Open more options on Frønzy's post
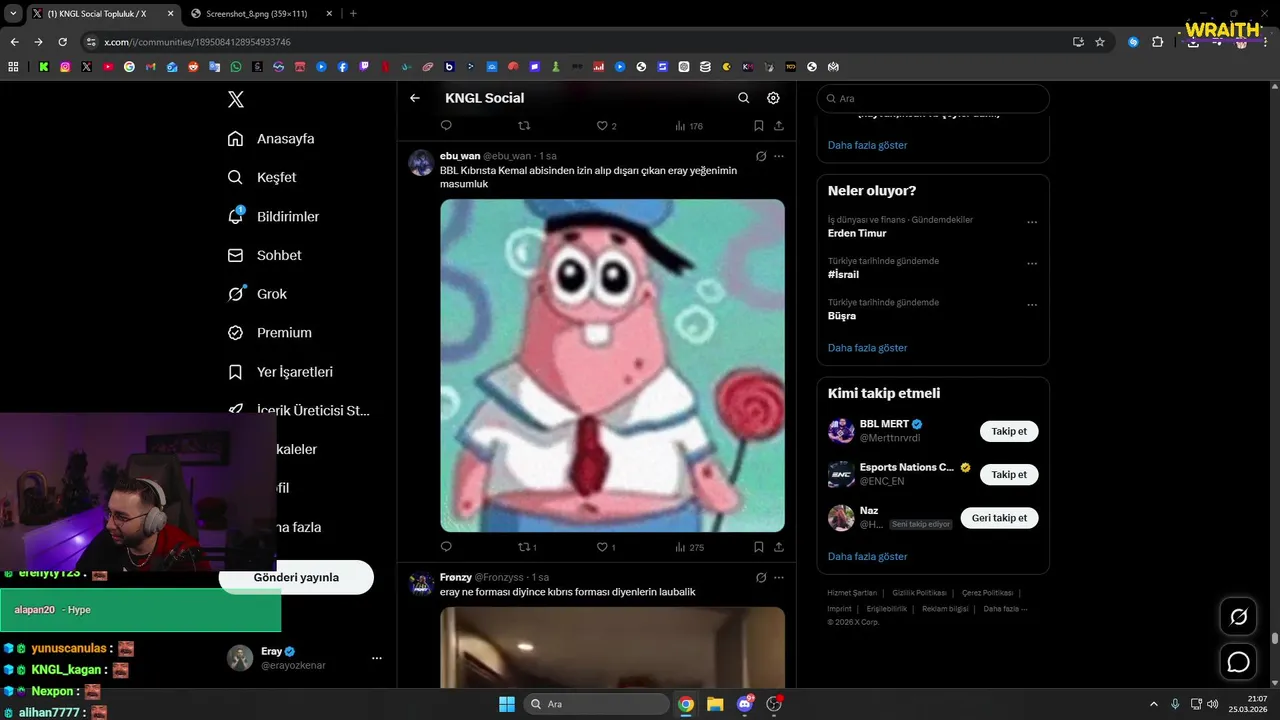 tap(779, 577)
